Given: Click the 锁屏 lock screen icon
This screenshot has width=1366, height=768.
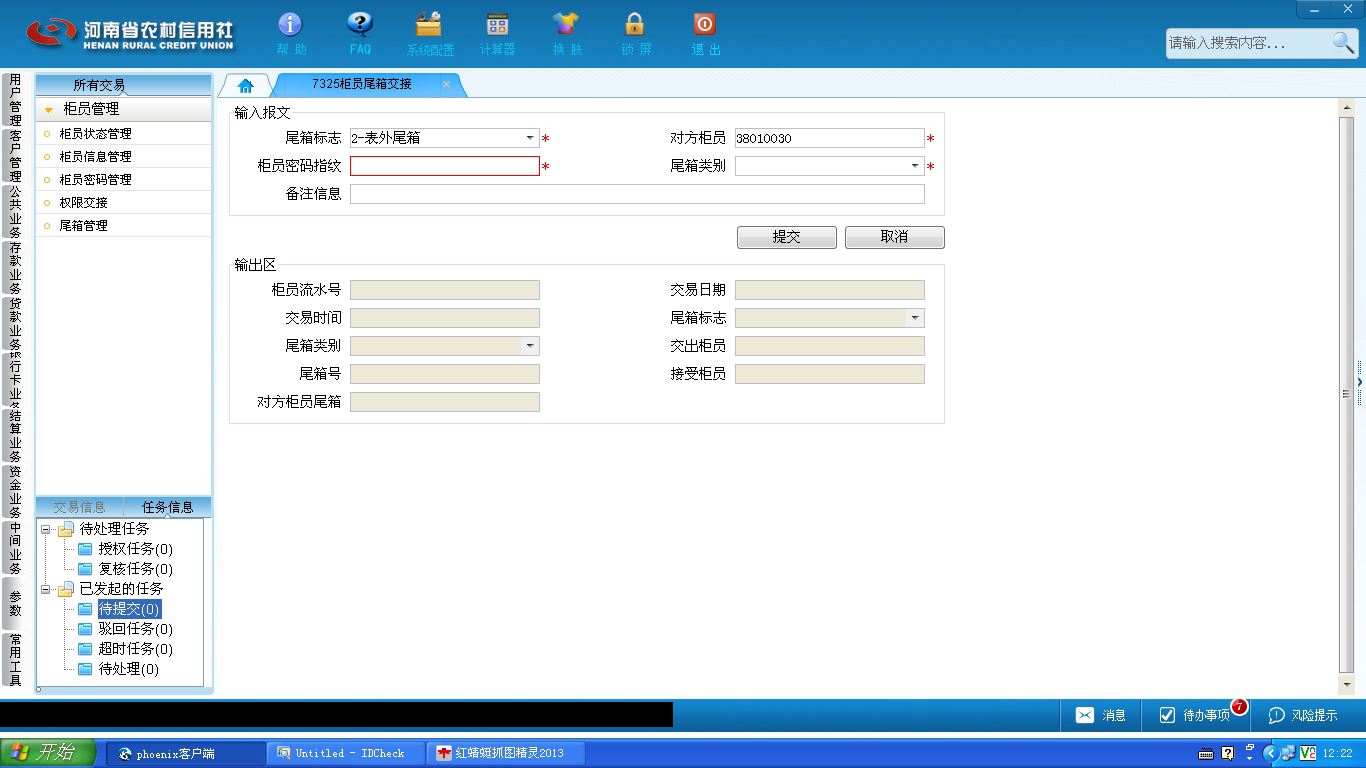Looking at the screenshot, I should pos(634,25).
